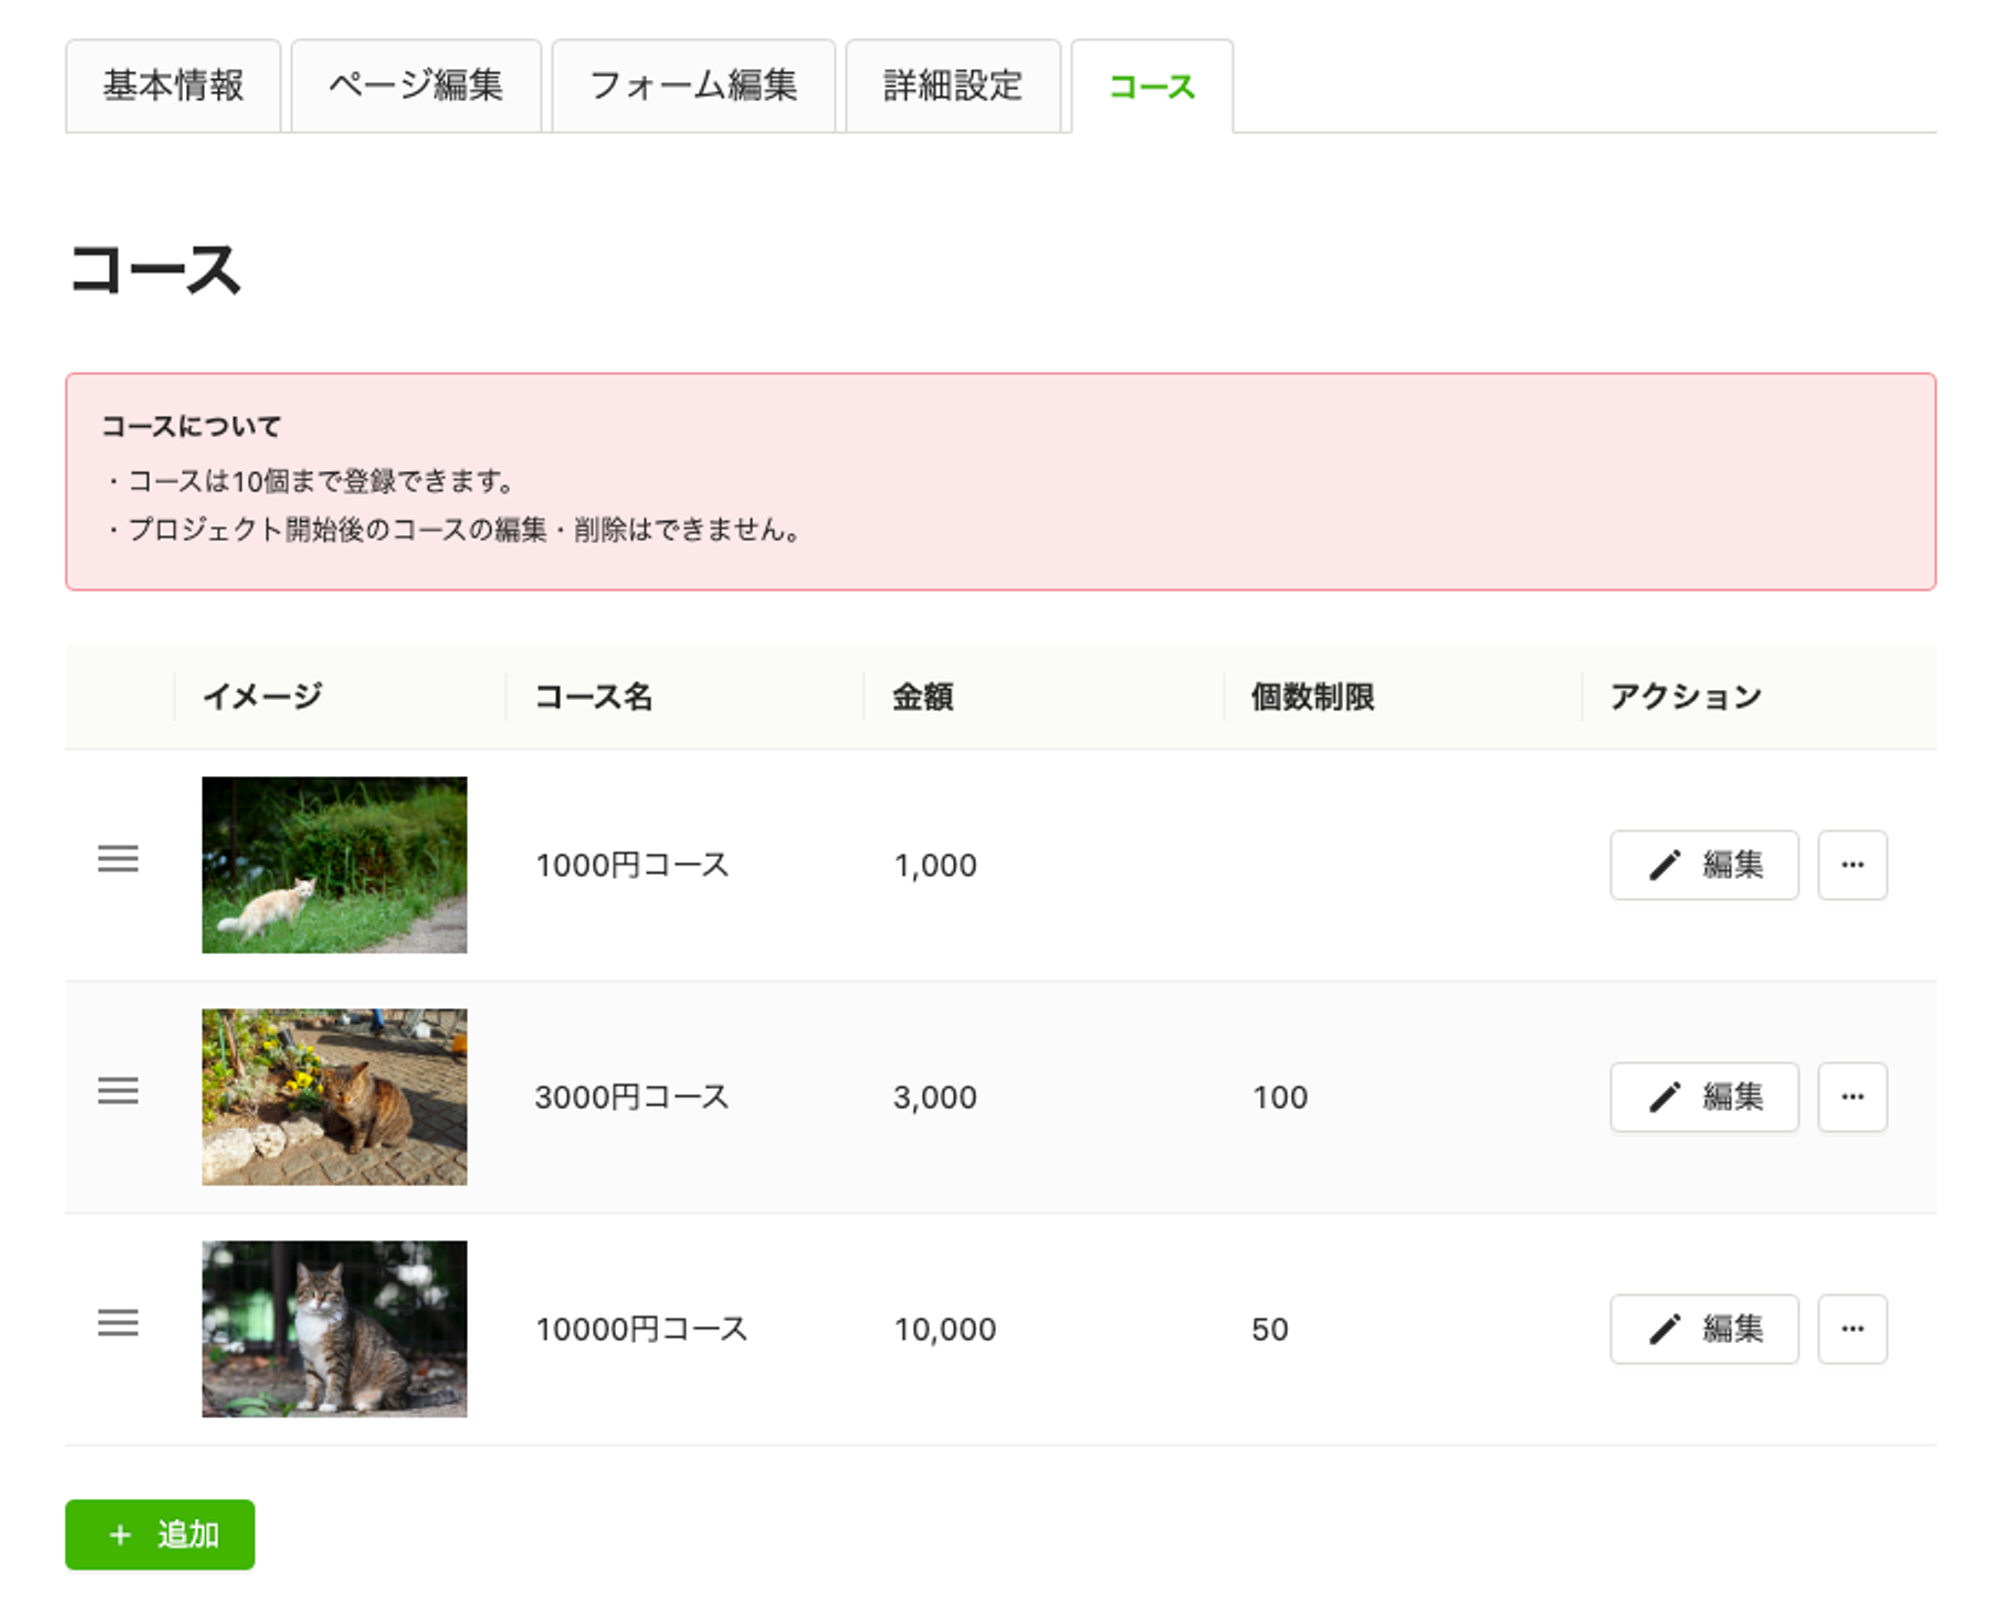Click the white cat on grass thumbnail
2000x1624 pixels.
tap(334, 865)
